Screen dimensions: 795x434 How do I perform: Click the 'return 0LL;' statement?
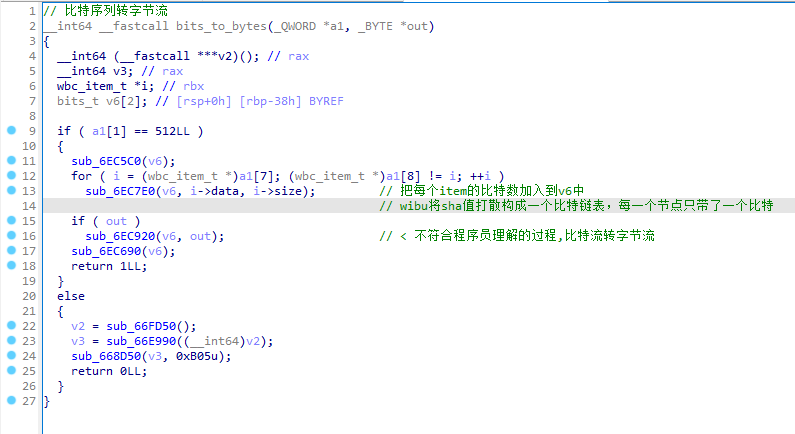109,371
